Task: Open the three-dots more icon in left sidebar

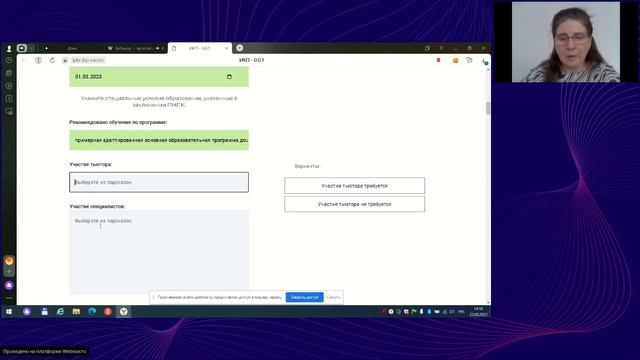Action: pos(9,298)
